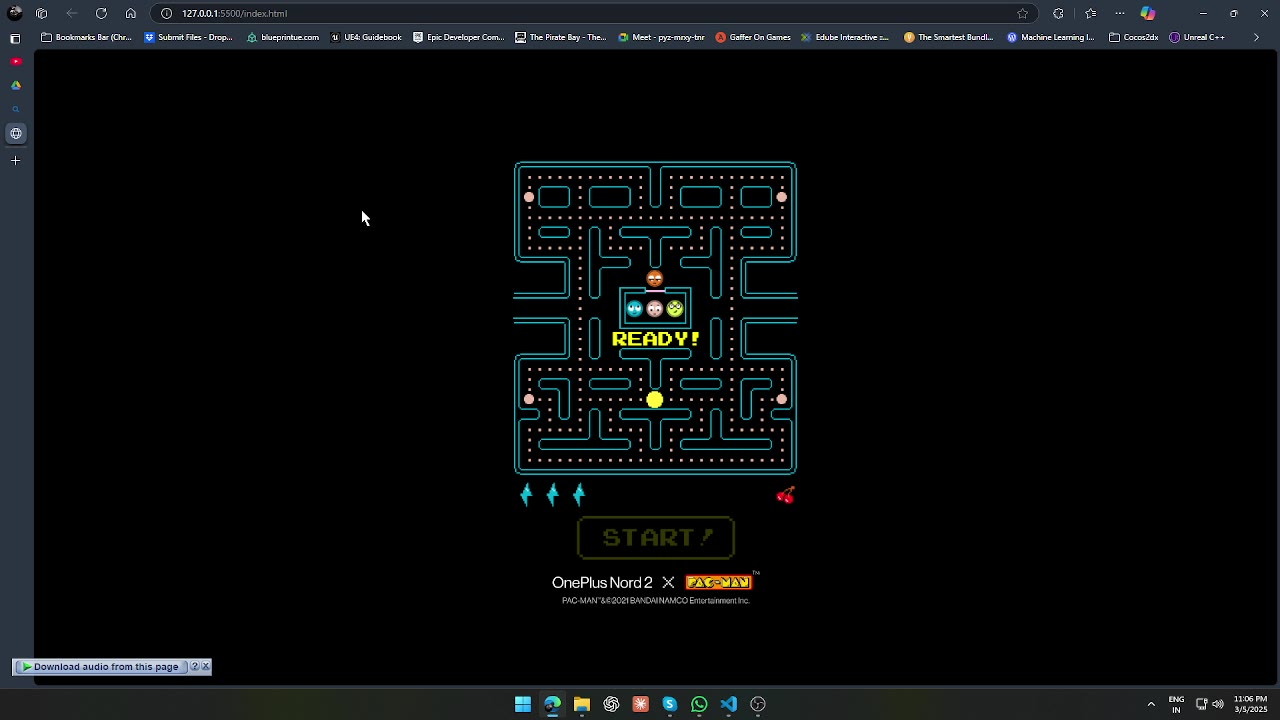Open The Smartest Bundl... bookmark
Viewport: 1280px width, 720px height.
(x=948, y=37)
